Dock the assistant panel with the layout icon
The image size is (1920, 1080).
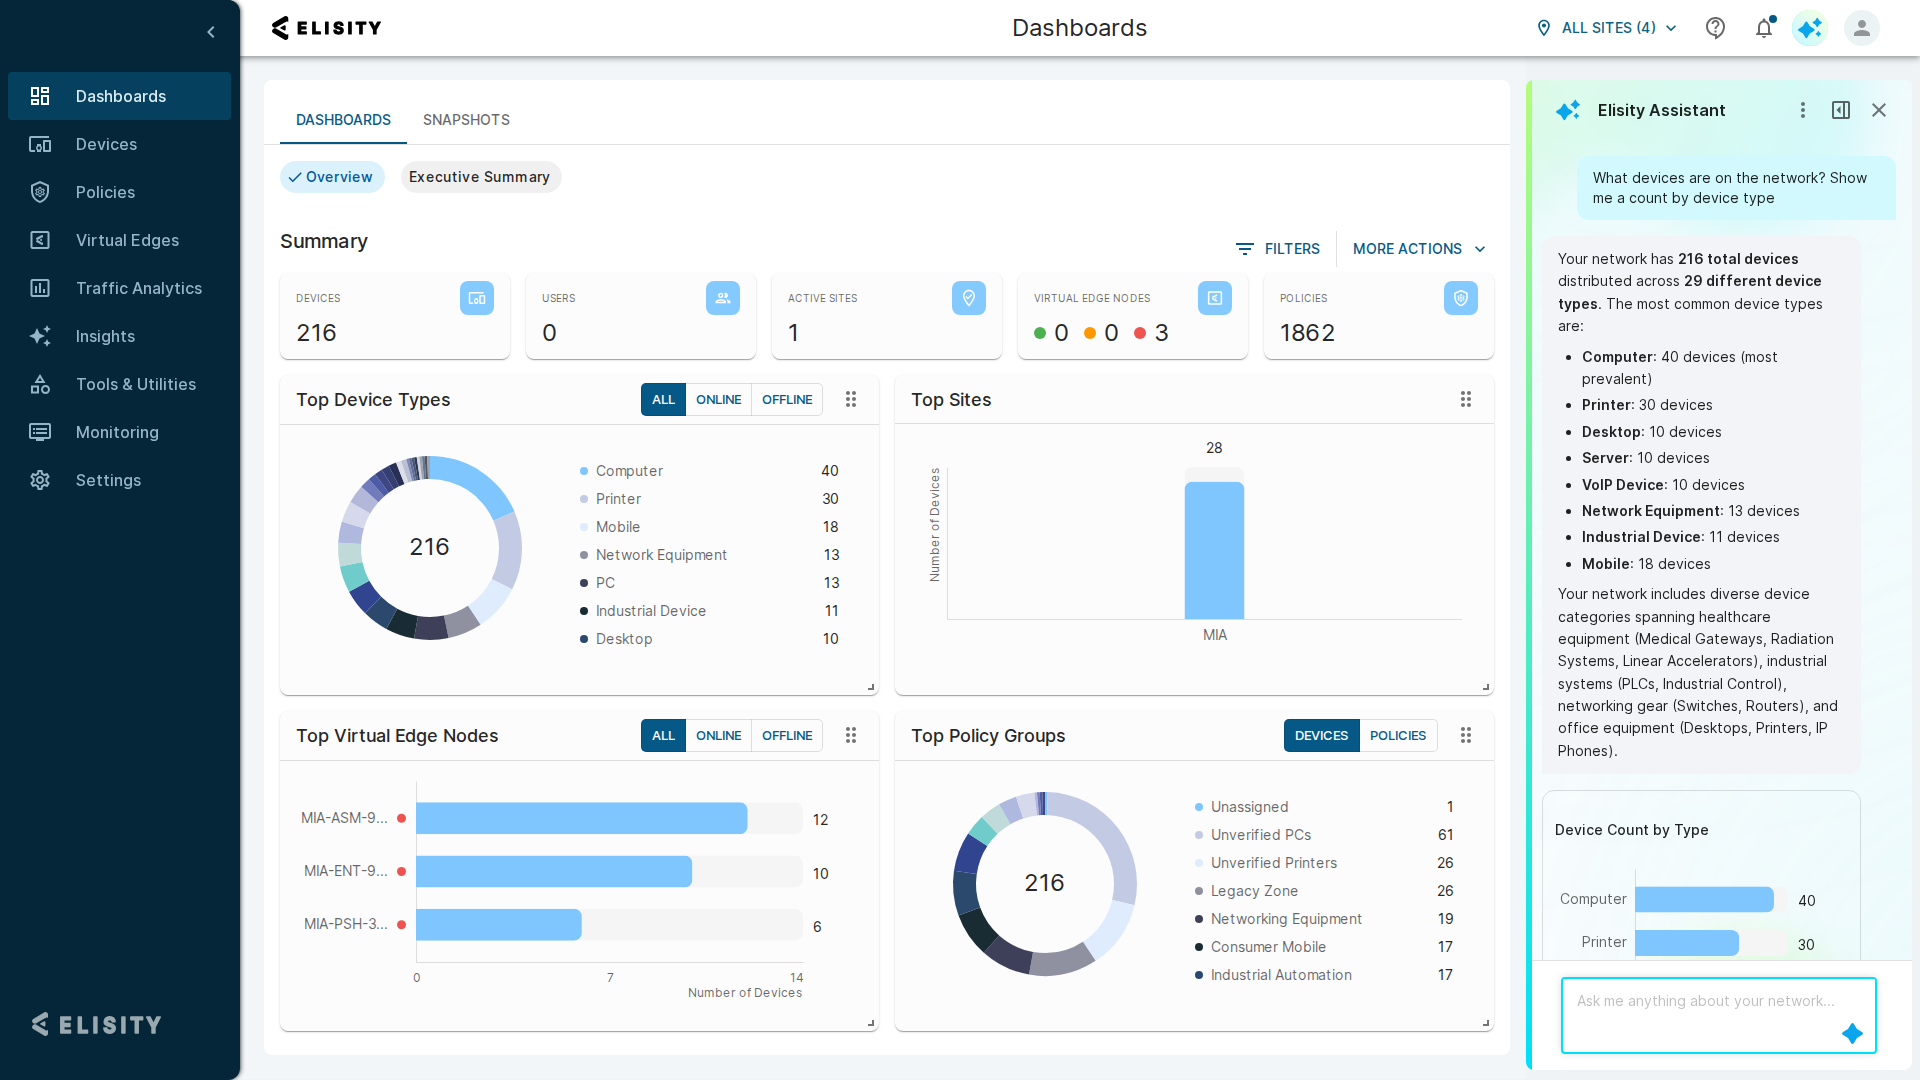[1841, 110]
